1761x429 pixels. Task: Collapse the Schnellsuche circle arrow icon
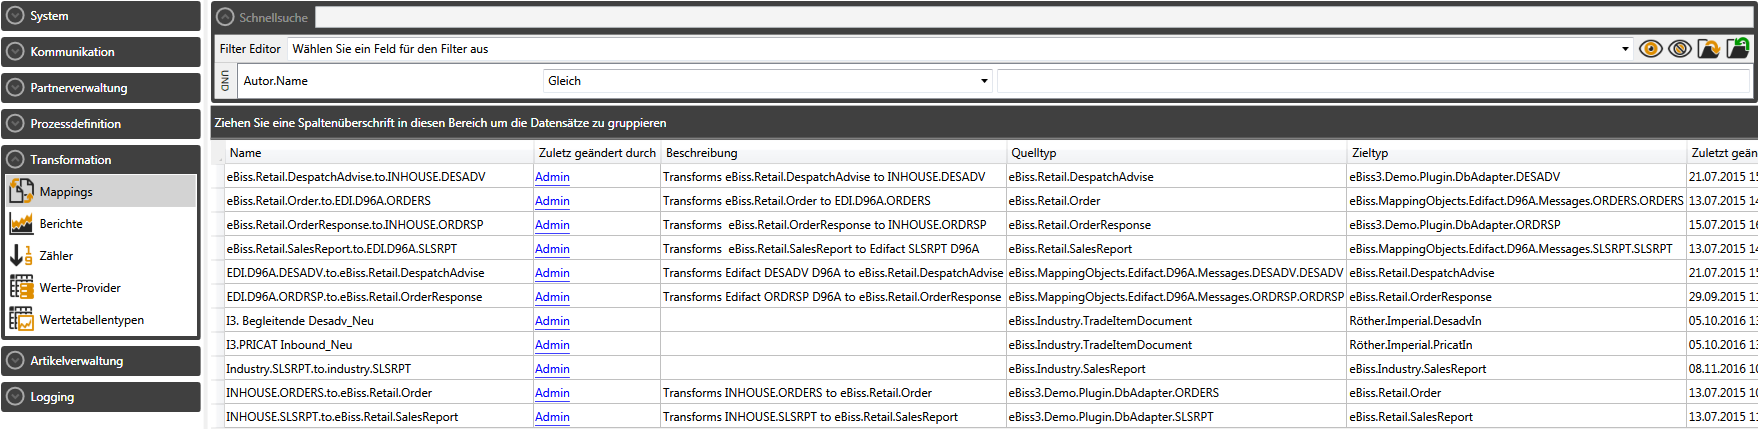click(225, 17)
